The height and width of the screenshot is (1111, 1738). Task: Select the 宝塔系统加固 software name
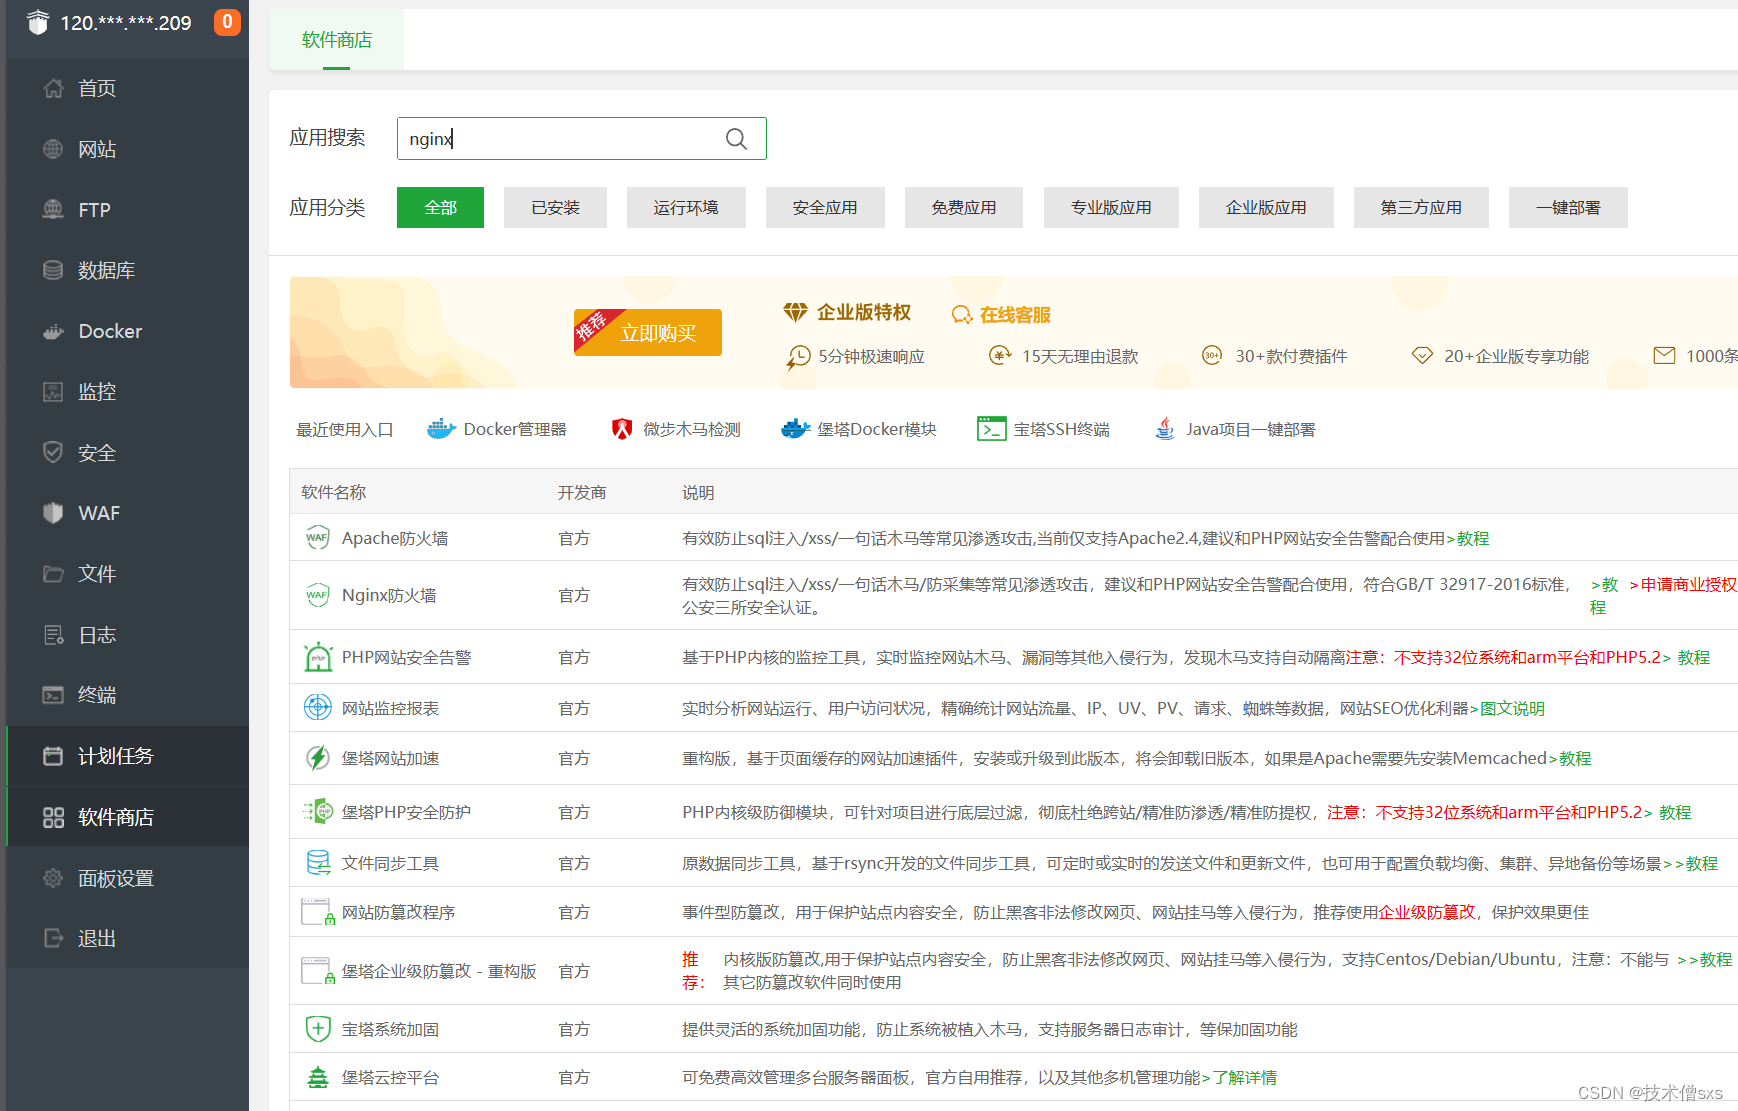[x=390, y=1030]
